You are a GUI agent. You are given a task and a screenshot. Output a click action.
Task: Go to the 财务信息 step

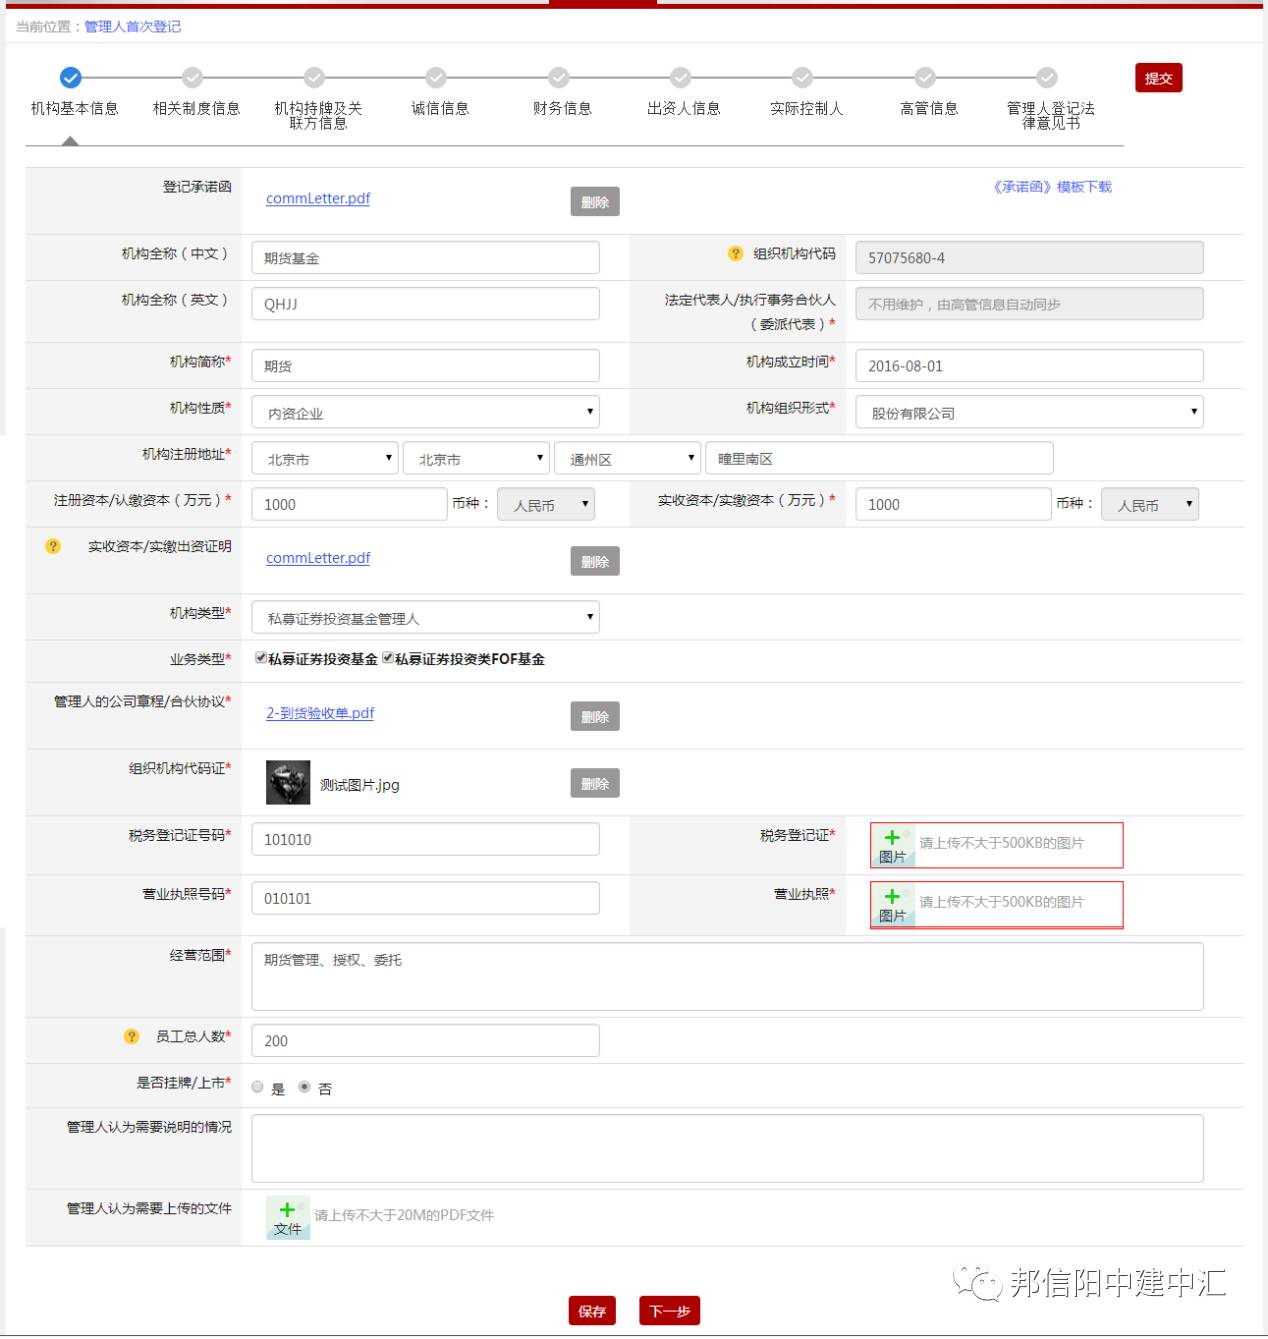click(x=559, y=78)
